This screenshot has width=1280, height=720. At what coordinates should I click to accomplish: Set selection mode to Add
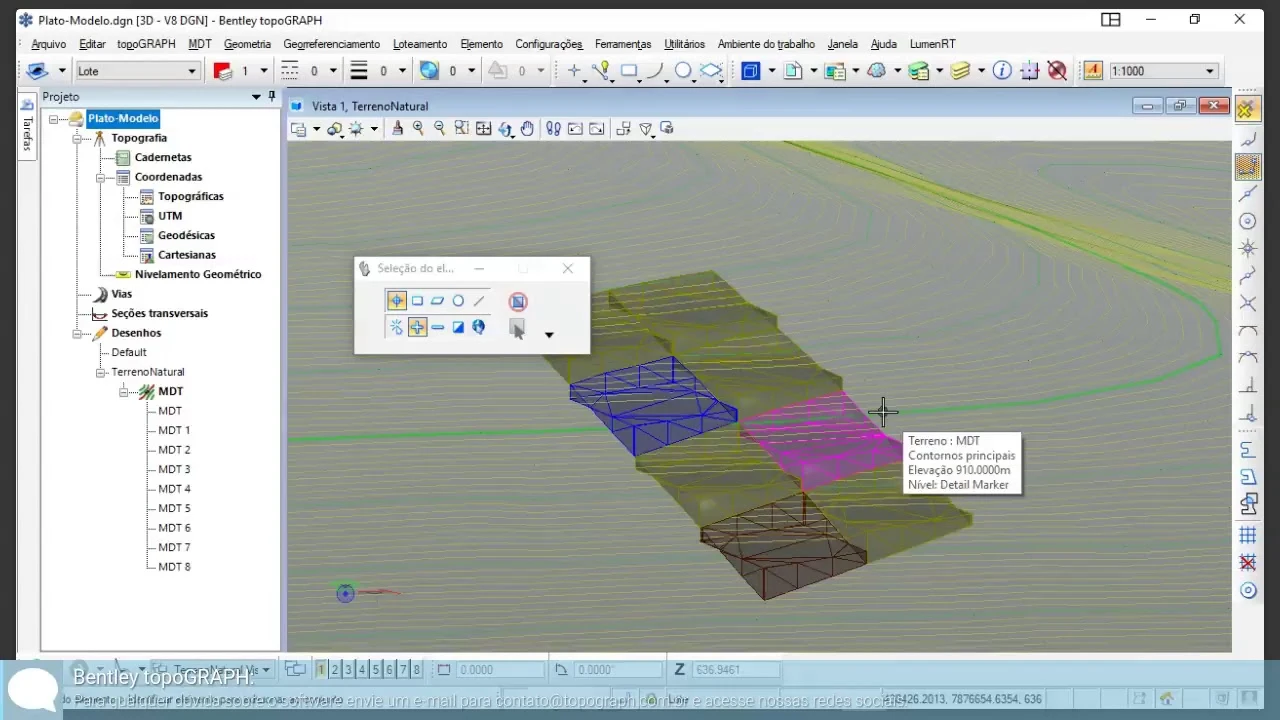coord(417,327)
